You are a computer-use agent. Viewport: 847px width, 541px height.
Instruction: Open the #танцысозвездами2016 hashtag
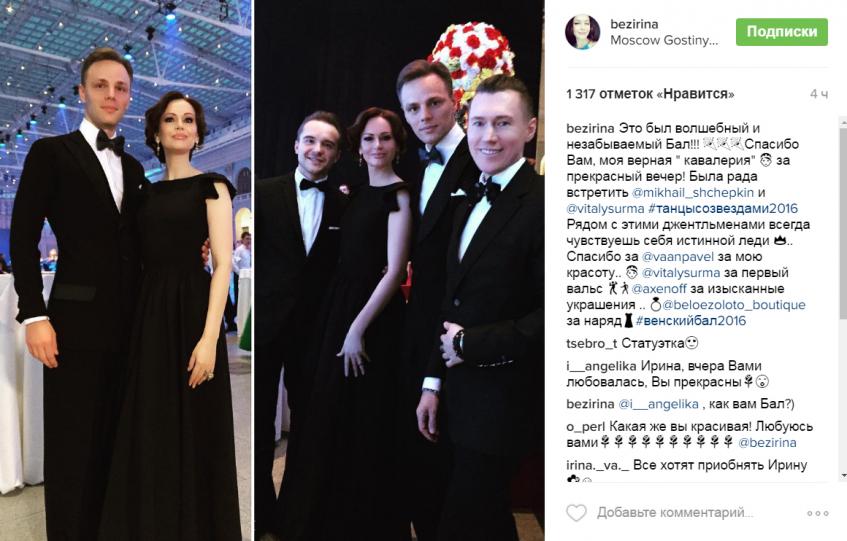click(723, 208)
